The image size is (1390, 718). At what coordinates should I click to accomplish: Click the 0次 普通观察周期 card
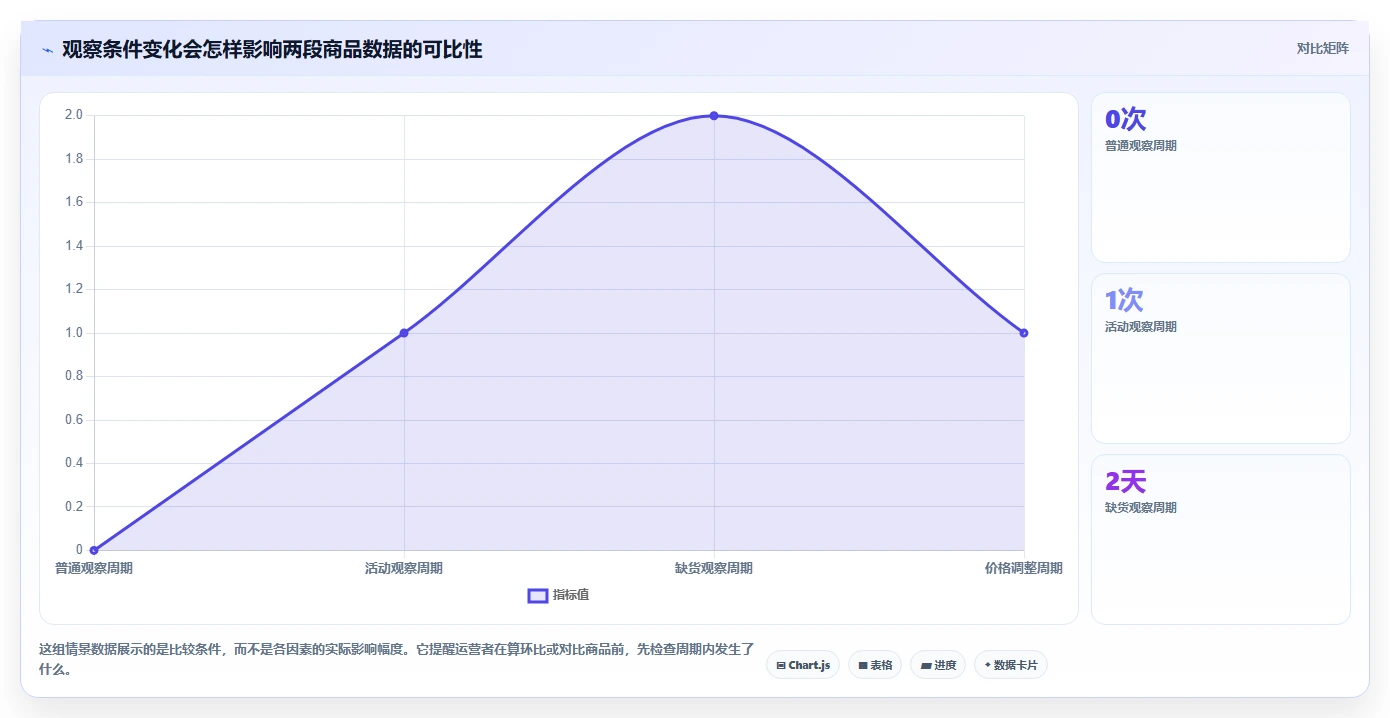[x=1220, y=177]
